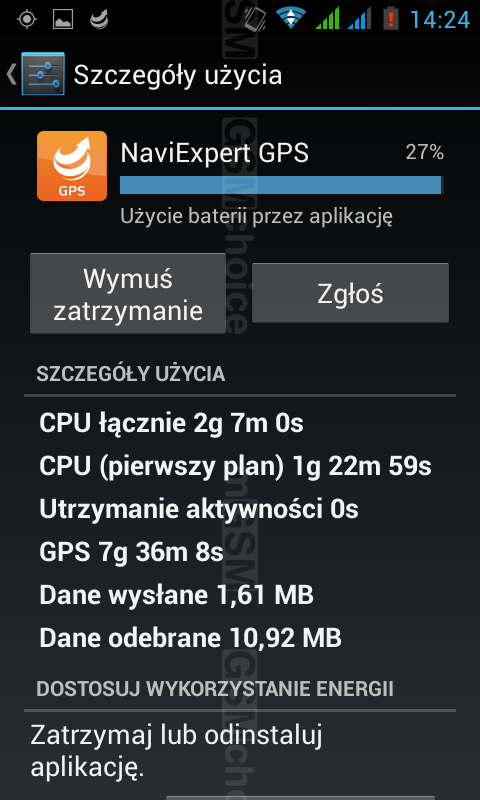480x800 pixels.
Task: Tap the GPS 7g 36m 8s entry
Action: click(131, 552)
